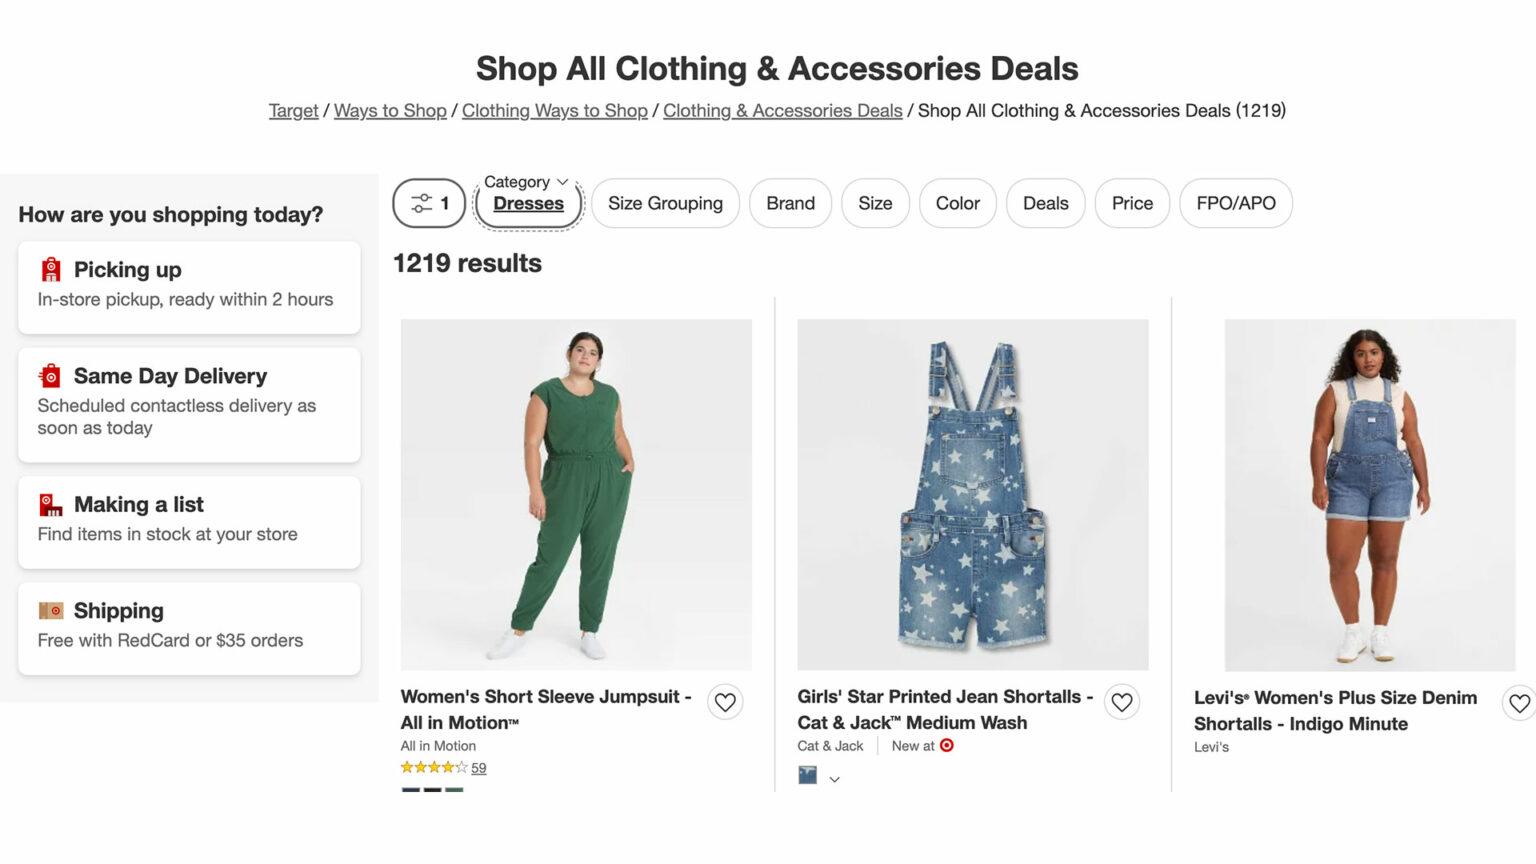Open the Clothing & Accessories Deals breadcrumb
1536x864 pixels.
(x=783, y=110)
